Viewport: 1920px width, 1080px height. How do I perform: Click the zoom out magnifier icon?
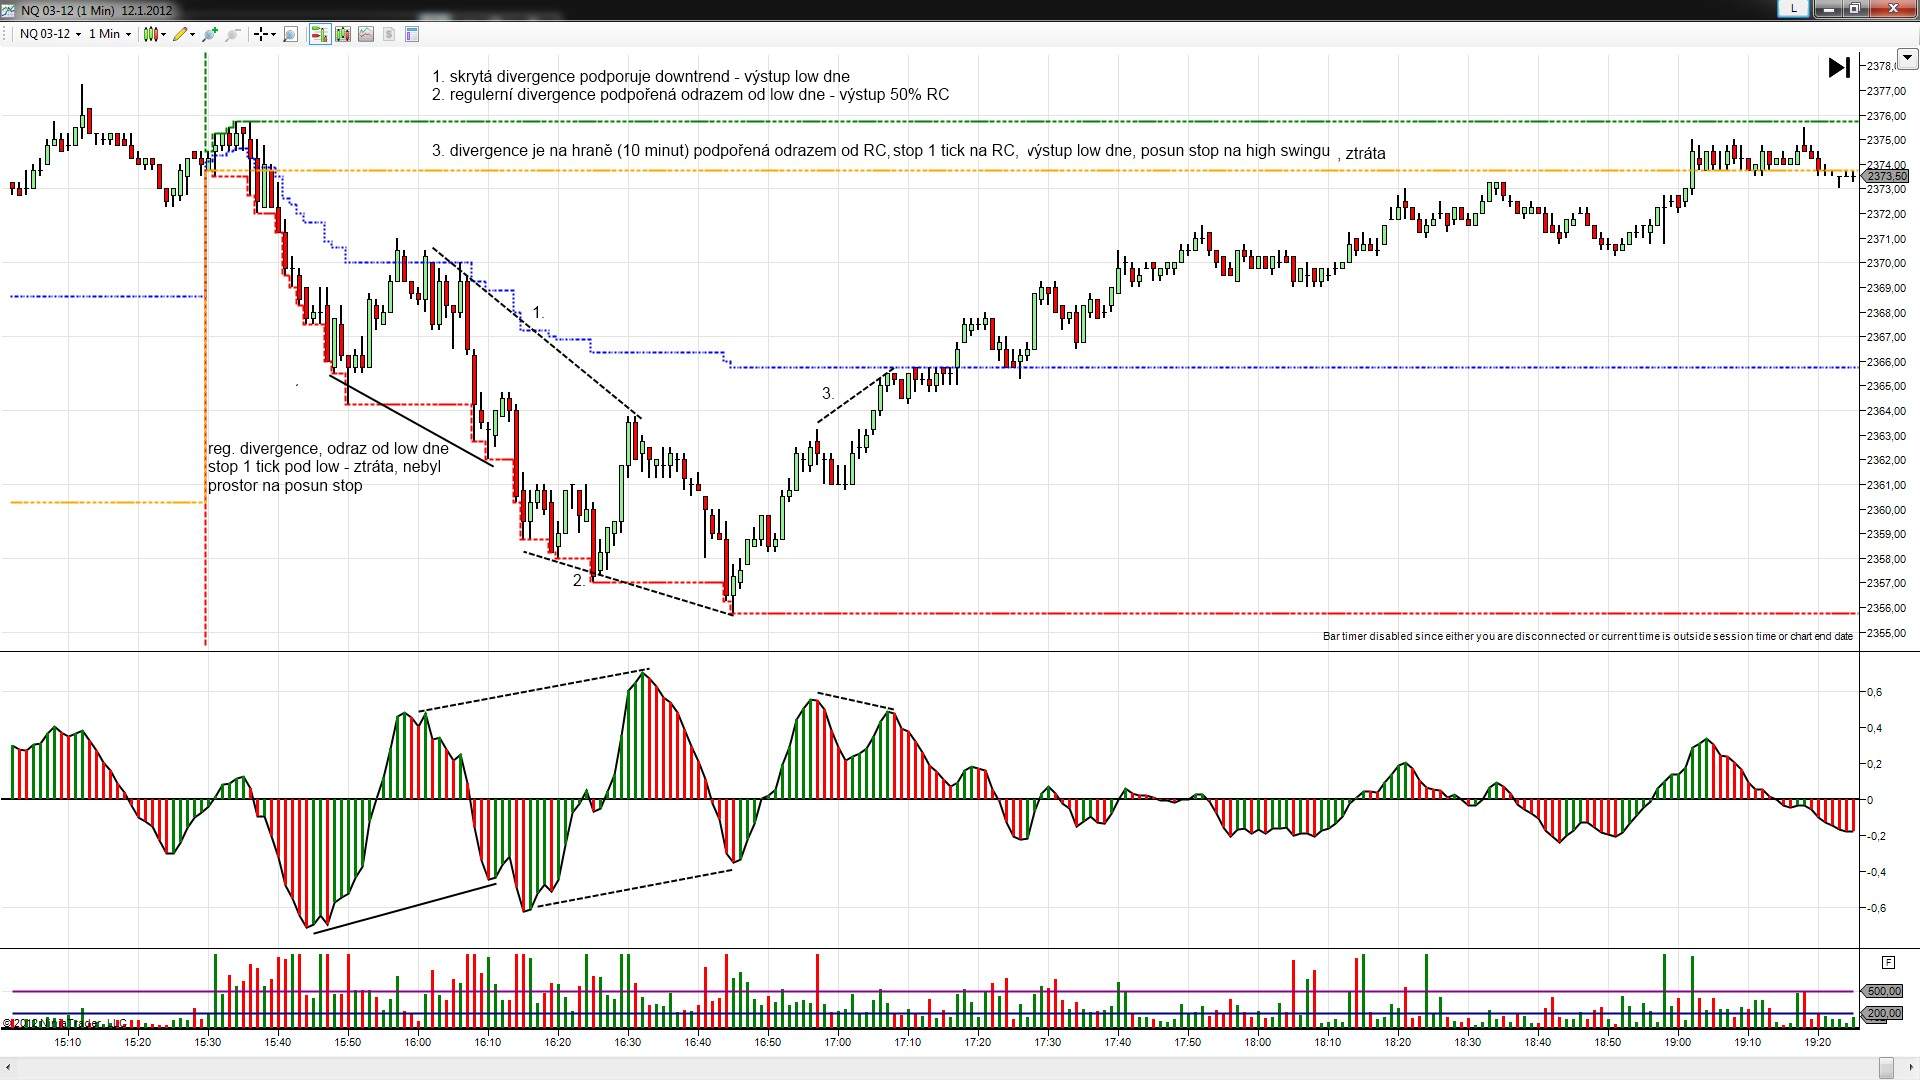(233, 34)
